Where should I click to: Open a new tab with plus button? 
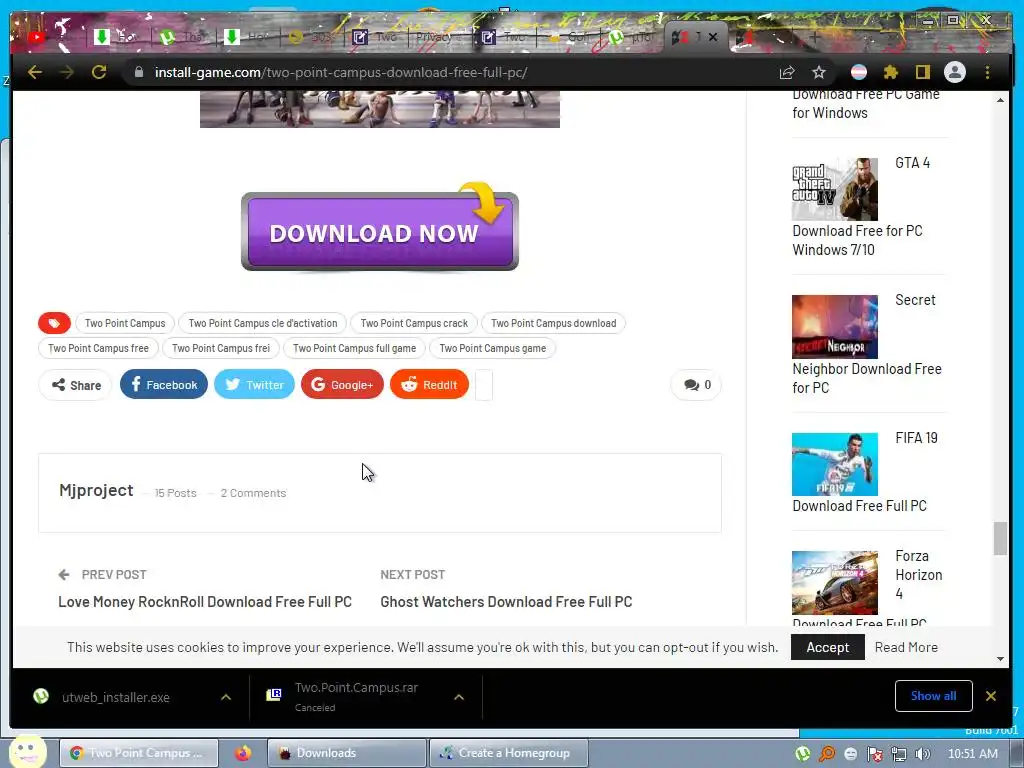click(x=814, y=37)
